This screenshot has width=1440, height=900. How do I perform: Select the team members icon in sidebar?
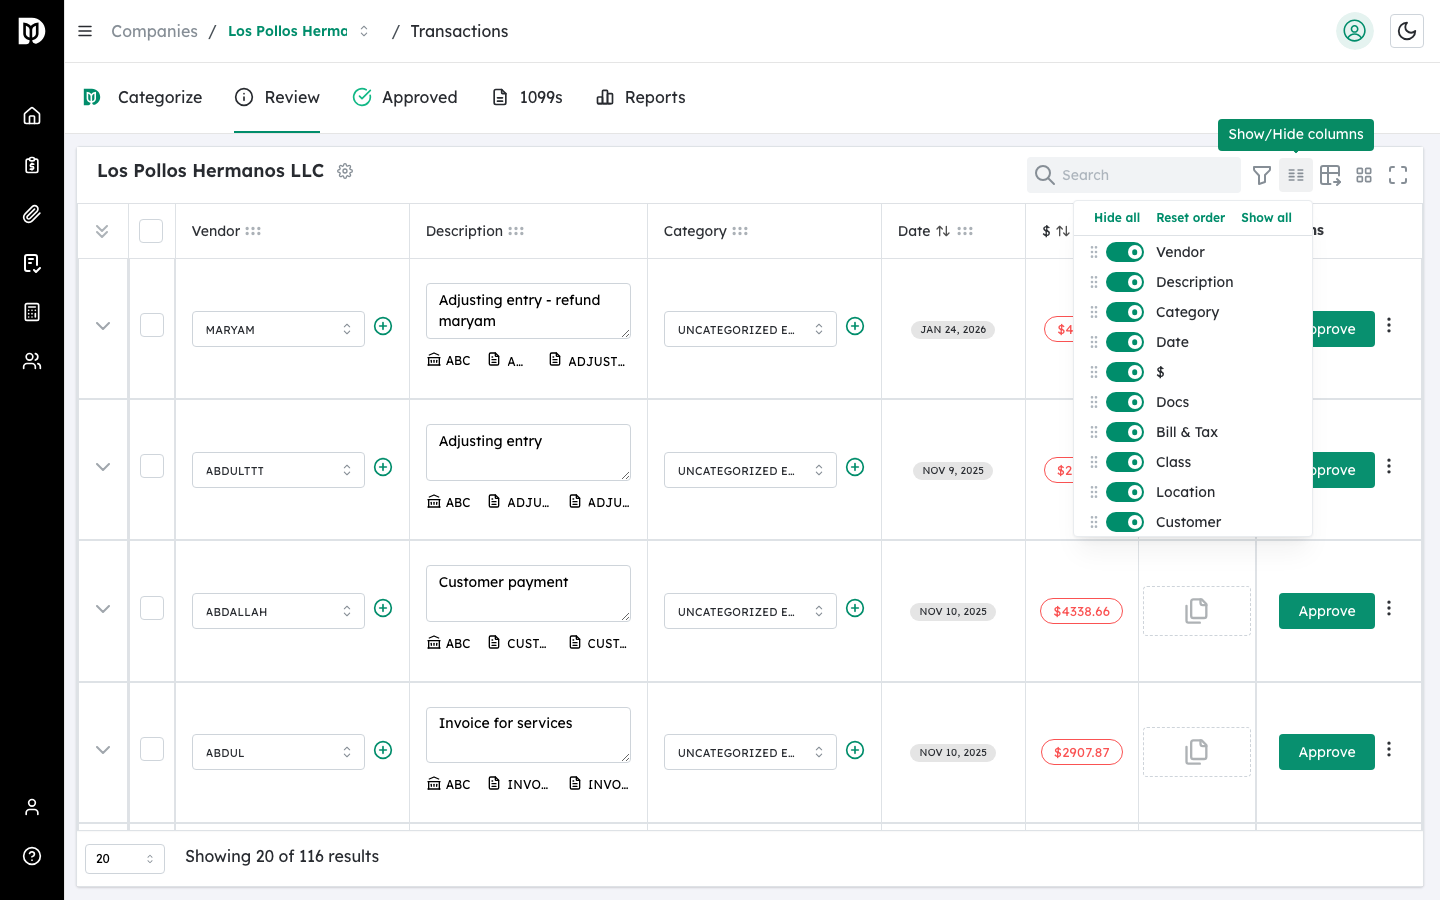point(31,361)
